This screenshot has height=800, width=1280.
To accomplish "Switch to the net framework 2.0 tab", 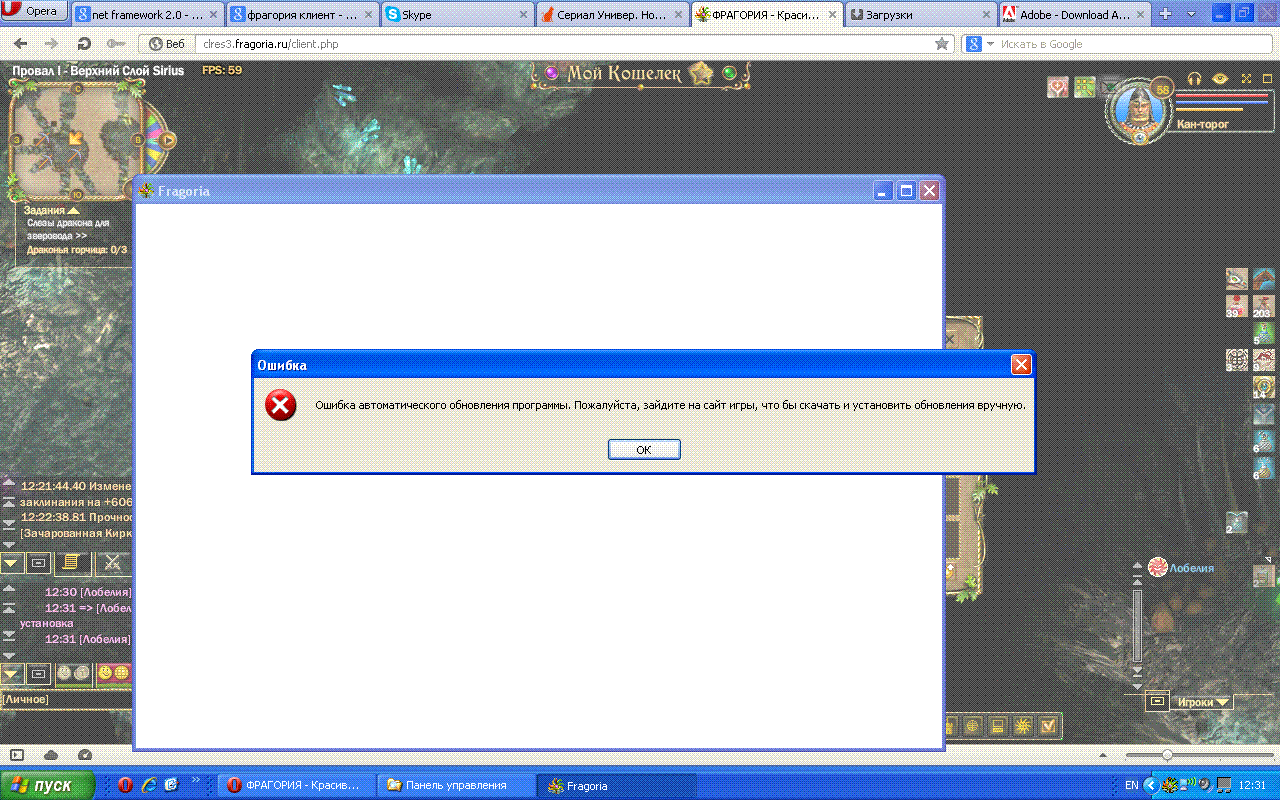I will (x=148, y=15).
